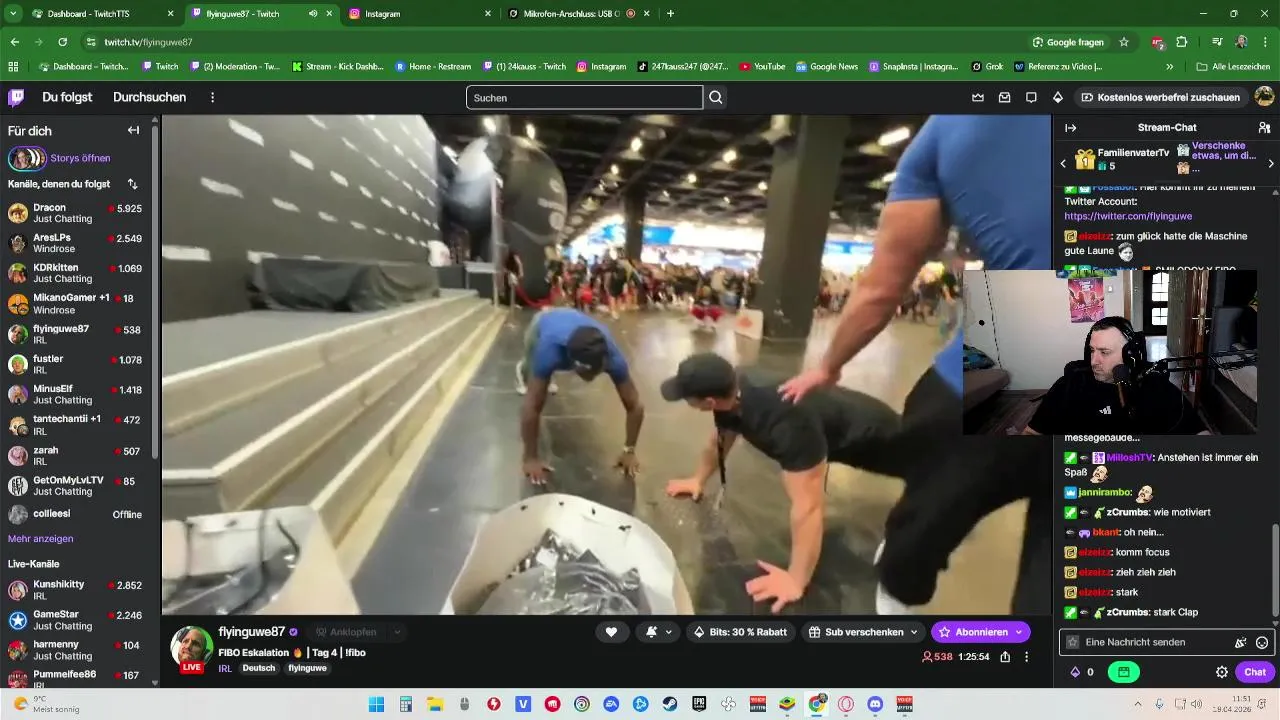Sort followed channels with the arrows icon
Image resolution: width=1280 pixels, height=720 pixels.
pos(132,184)
